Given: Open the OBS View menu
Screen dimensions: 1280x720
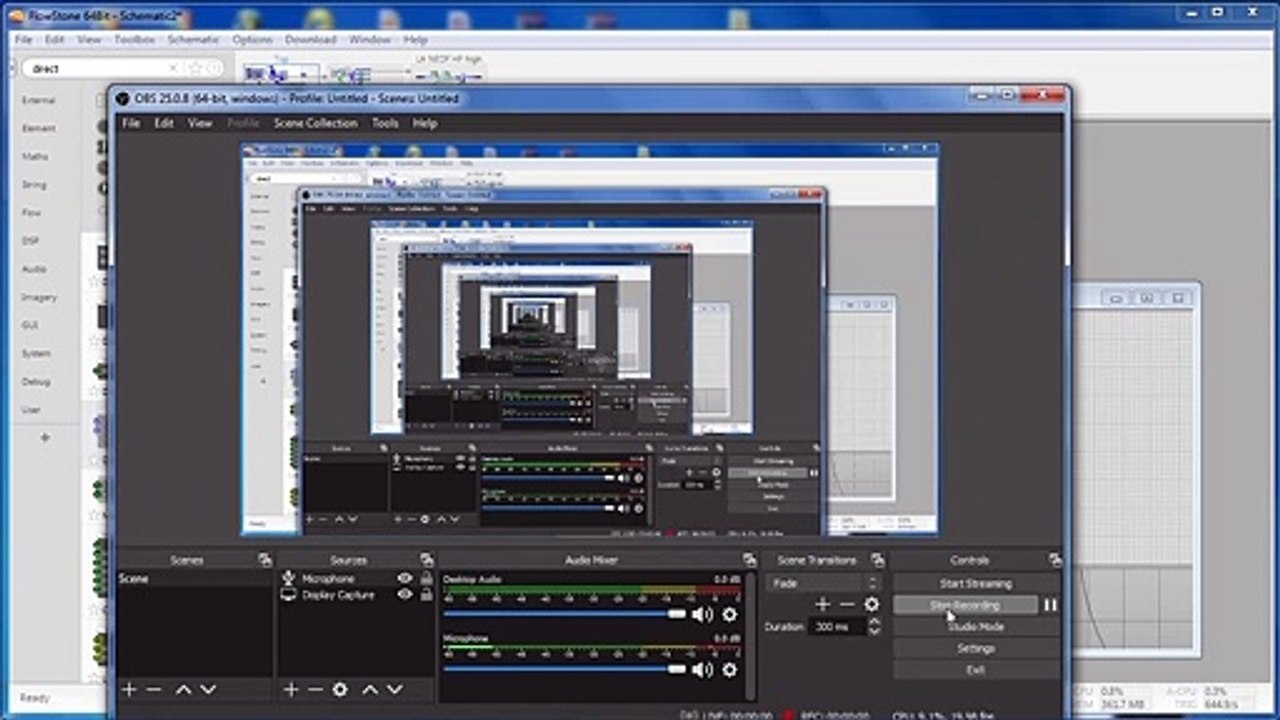Looking at the screenshot, I should [200, 123].
